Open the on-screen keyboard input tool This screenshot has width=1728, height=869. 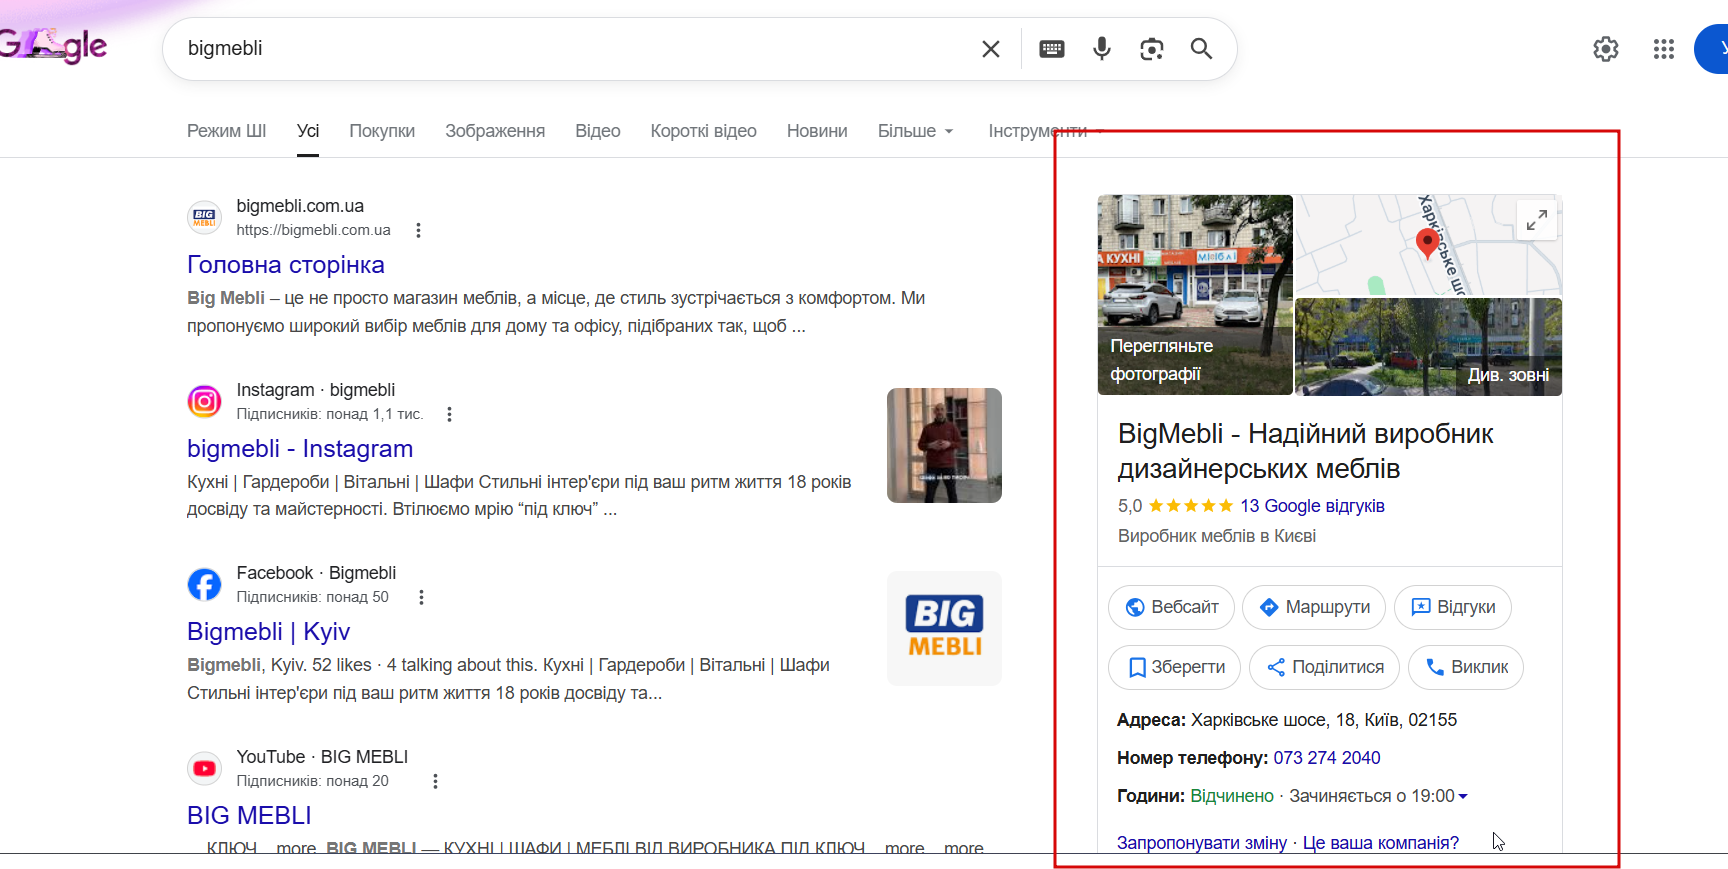coord(1052,49)
